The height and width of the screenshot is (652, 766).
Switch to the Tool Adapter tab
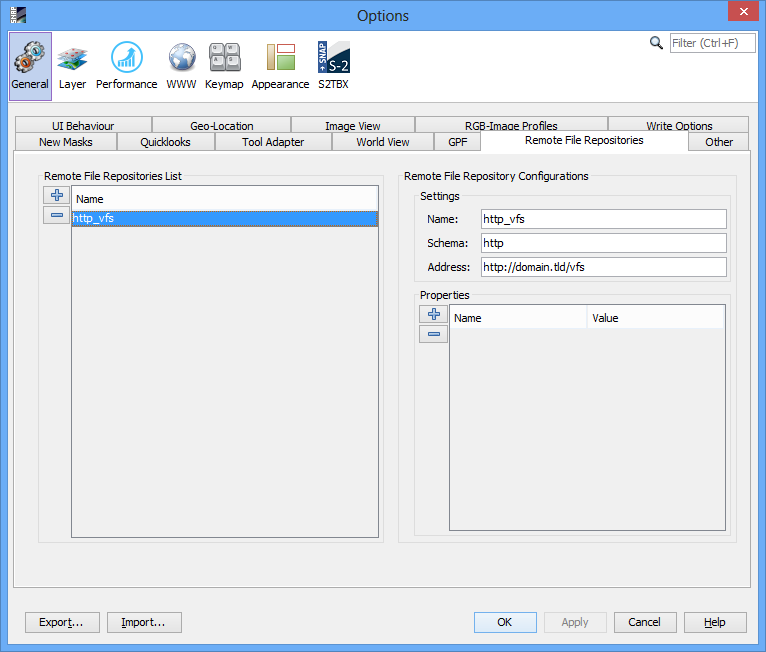click(x=273, y=142)
